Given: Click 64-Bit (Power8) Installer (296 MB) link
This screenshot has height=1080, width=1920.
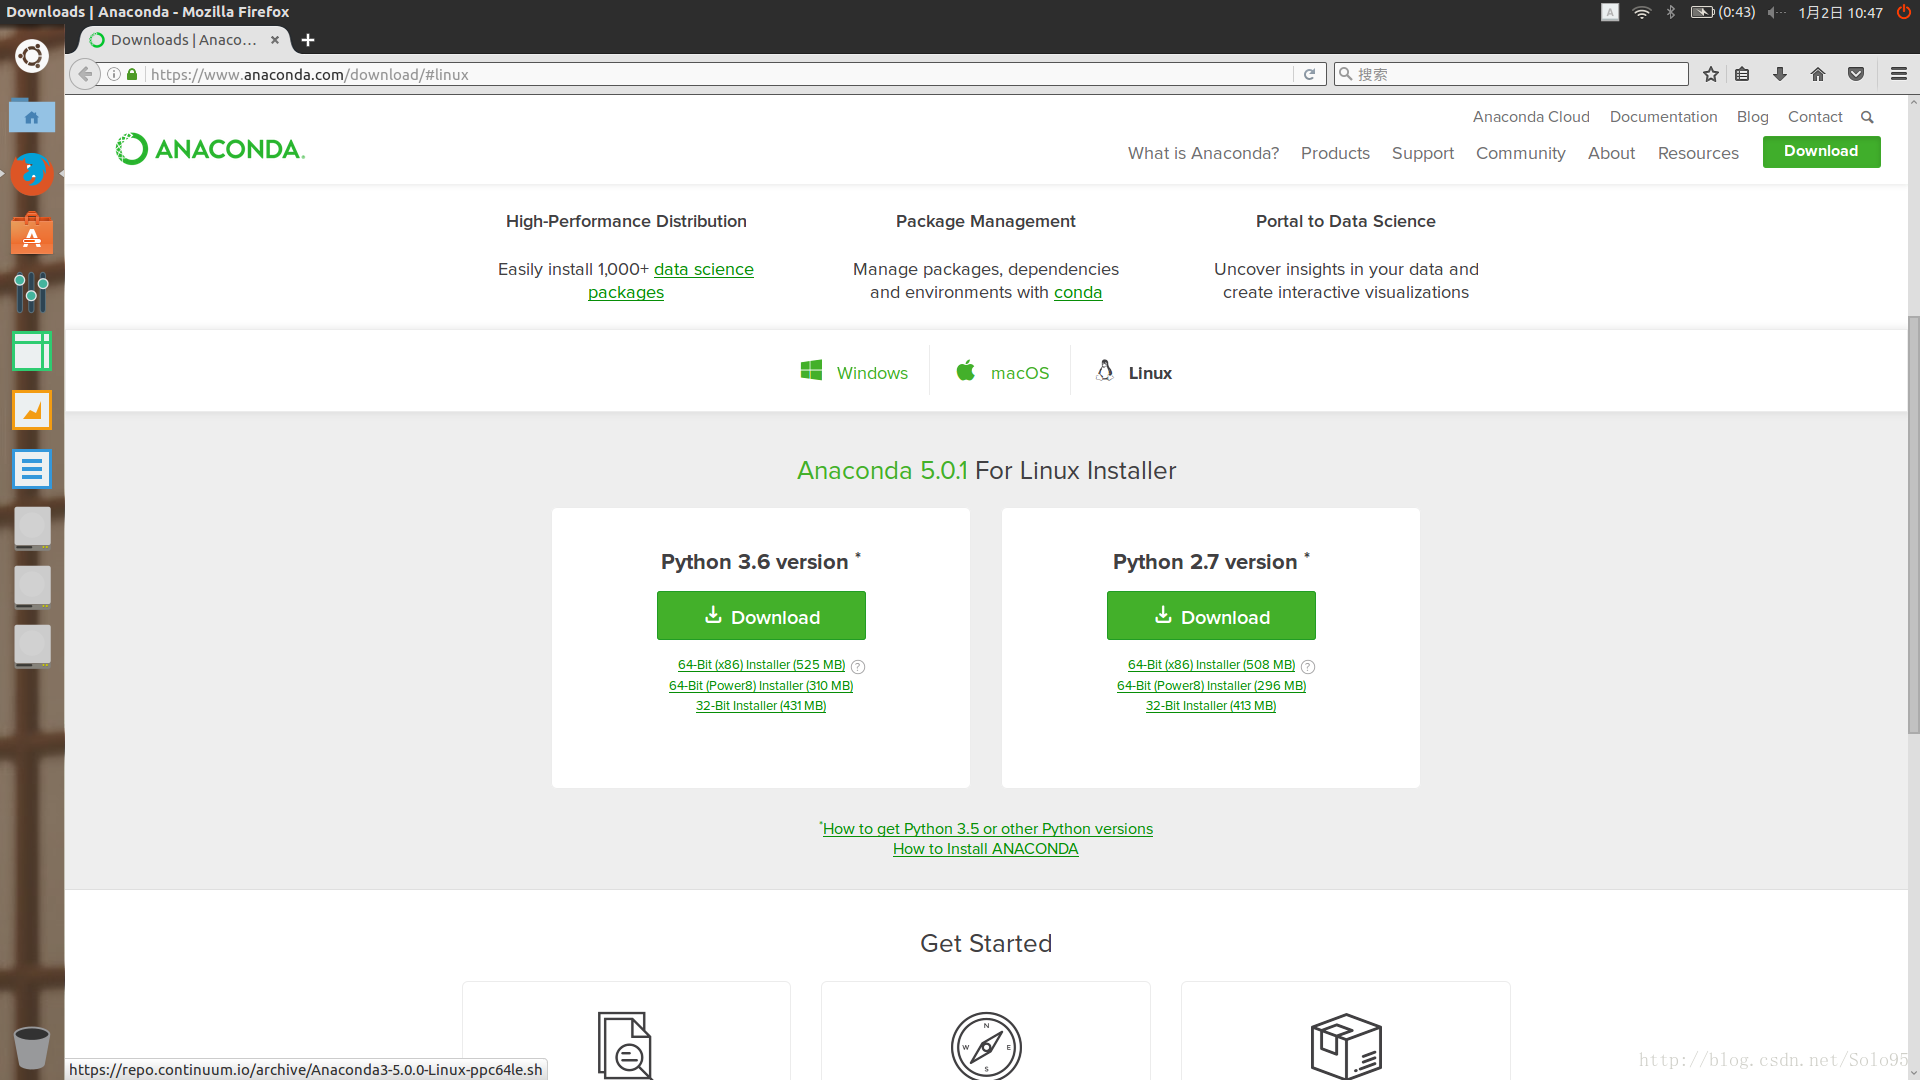Looking at the screenshot, I should 1211,686.
